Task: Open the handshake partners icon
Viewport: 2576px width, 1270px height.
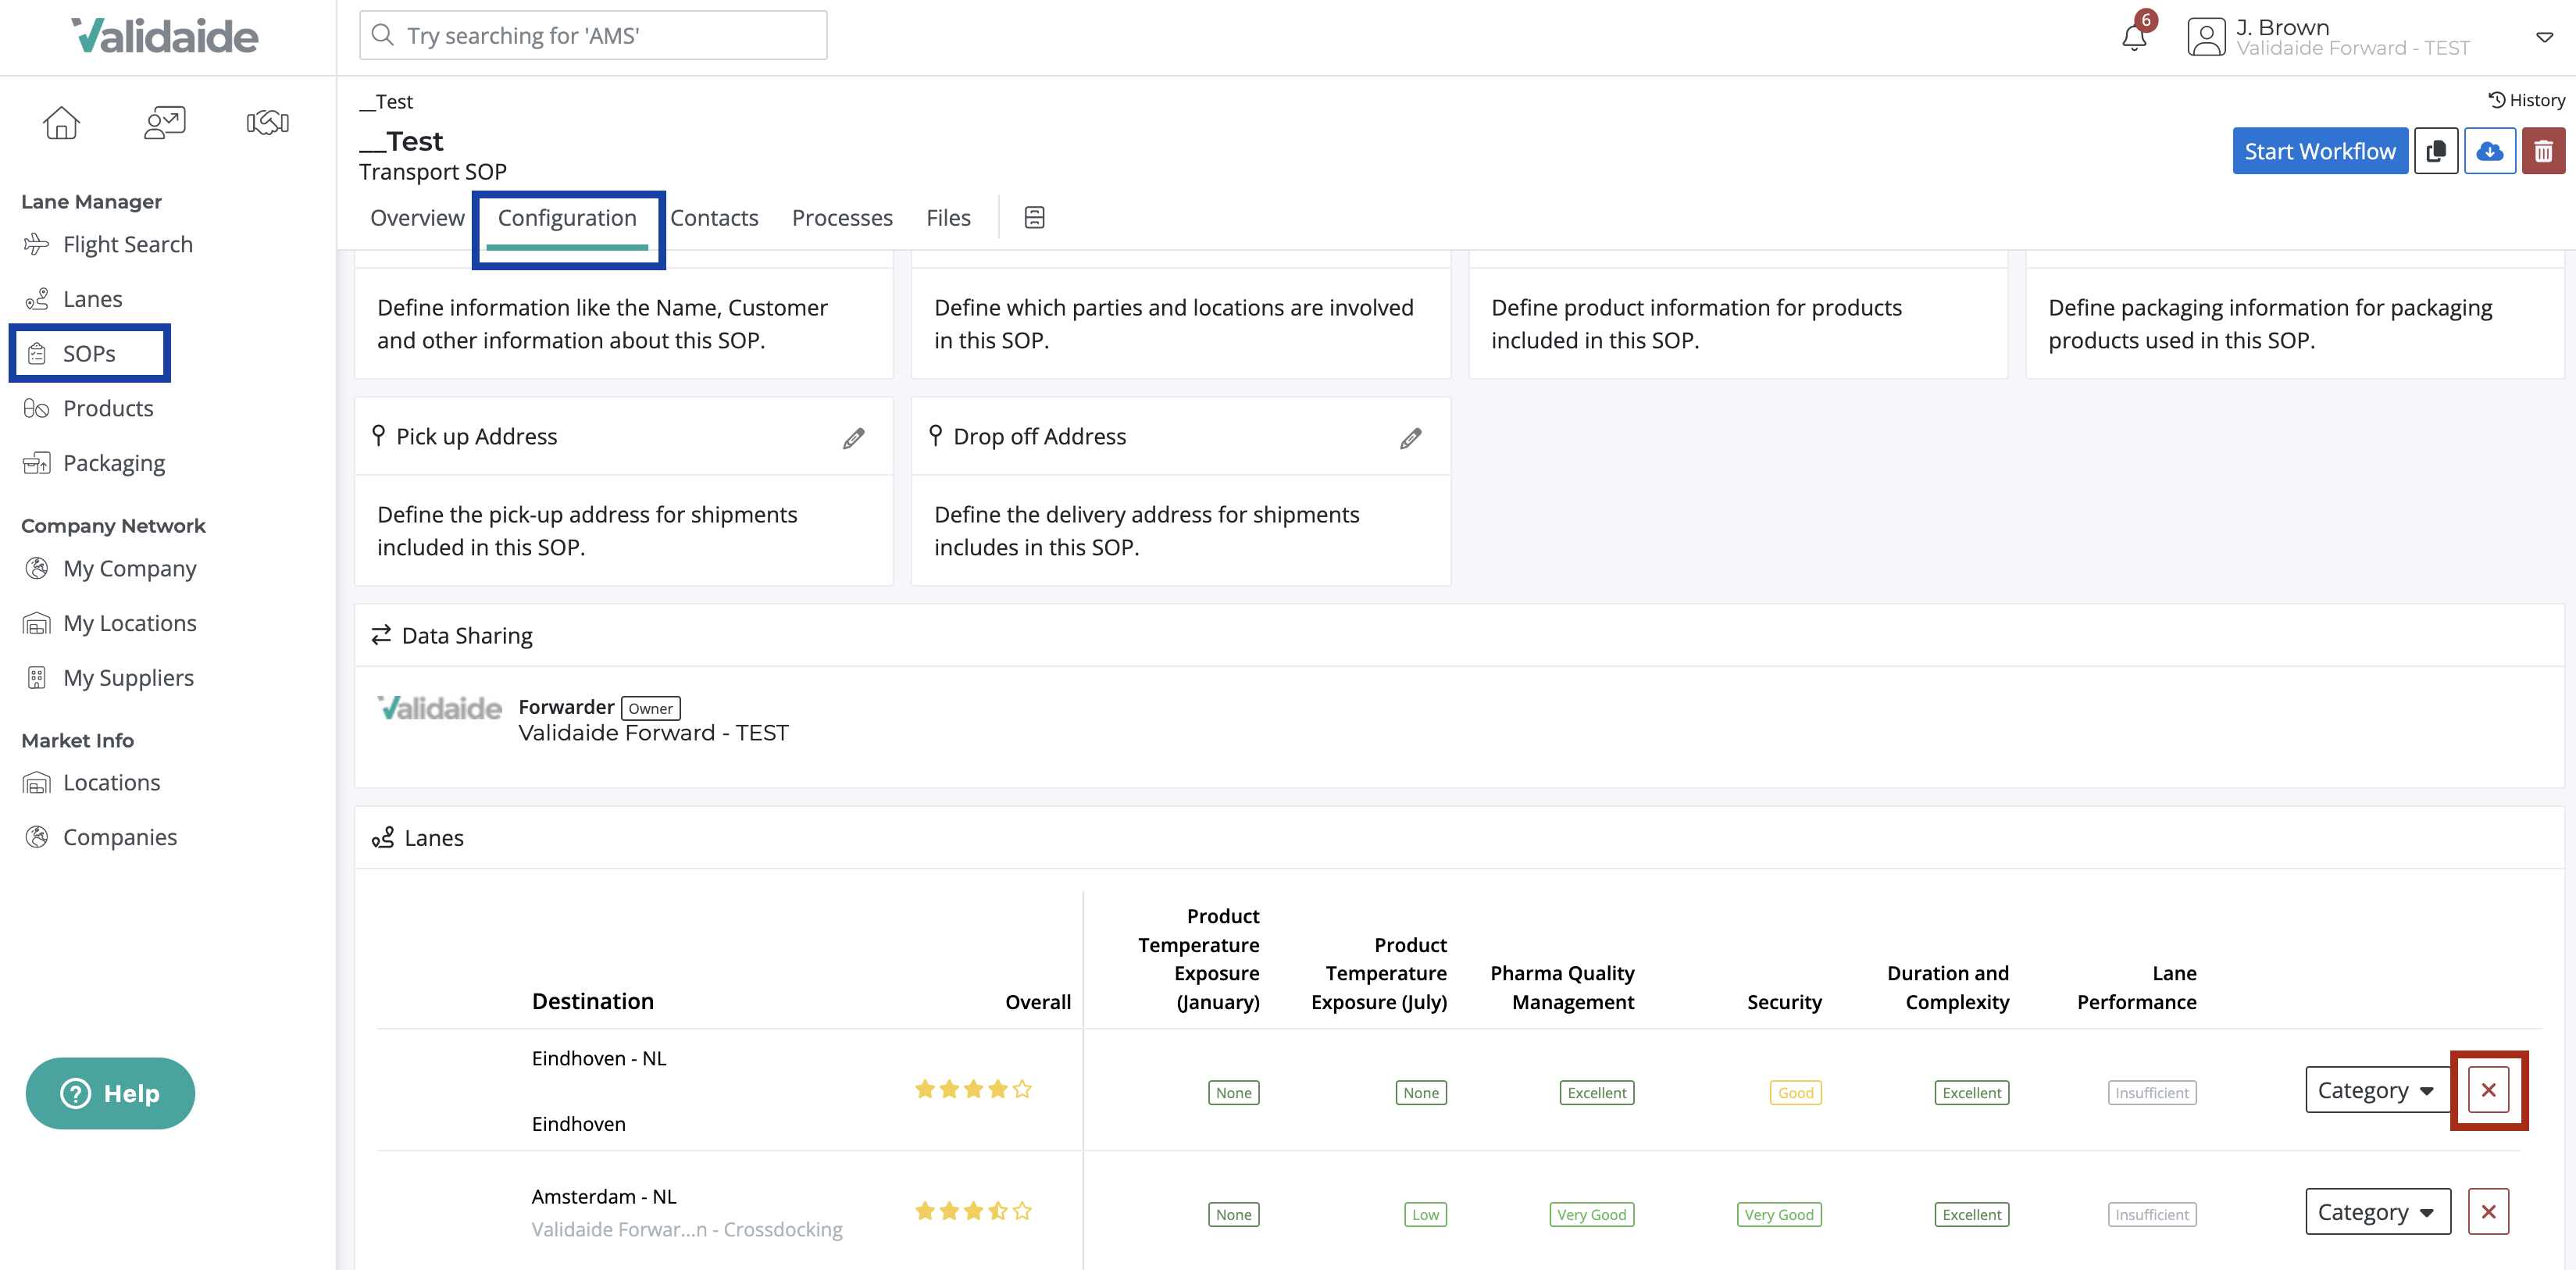Action: 268,122
